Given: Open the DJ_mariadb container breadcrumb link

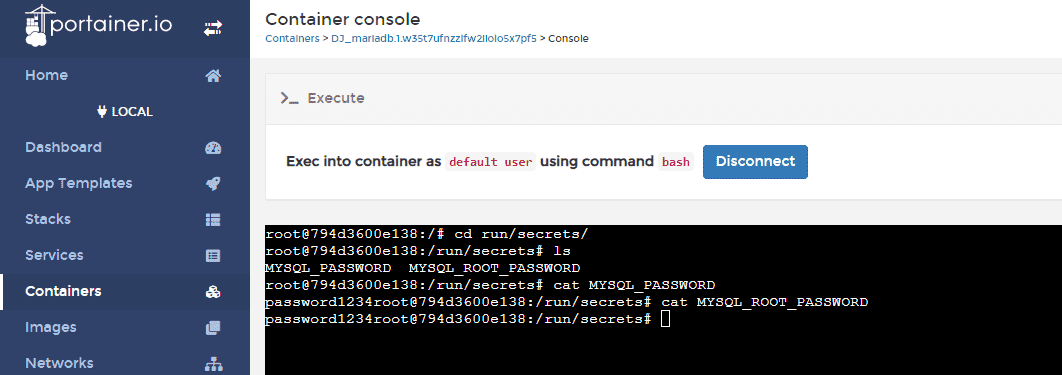Looking at the screenshot, I should coord(433,39).
